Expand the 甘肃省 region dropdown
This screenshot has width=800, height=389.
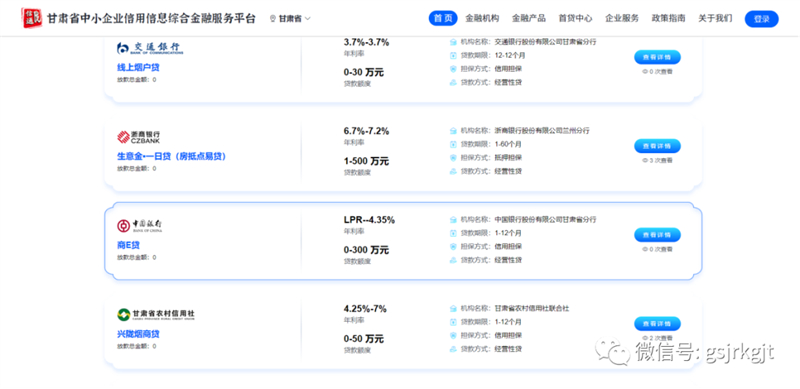click(290, 19)
